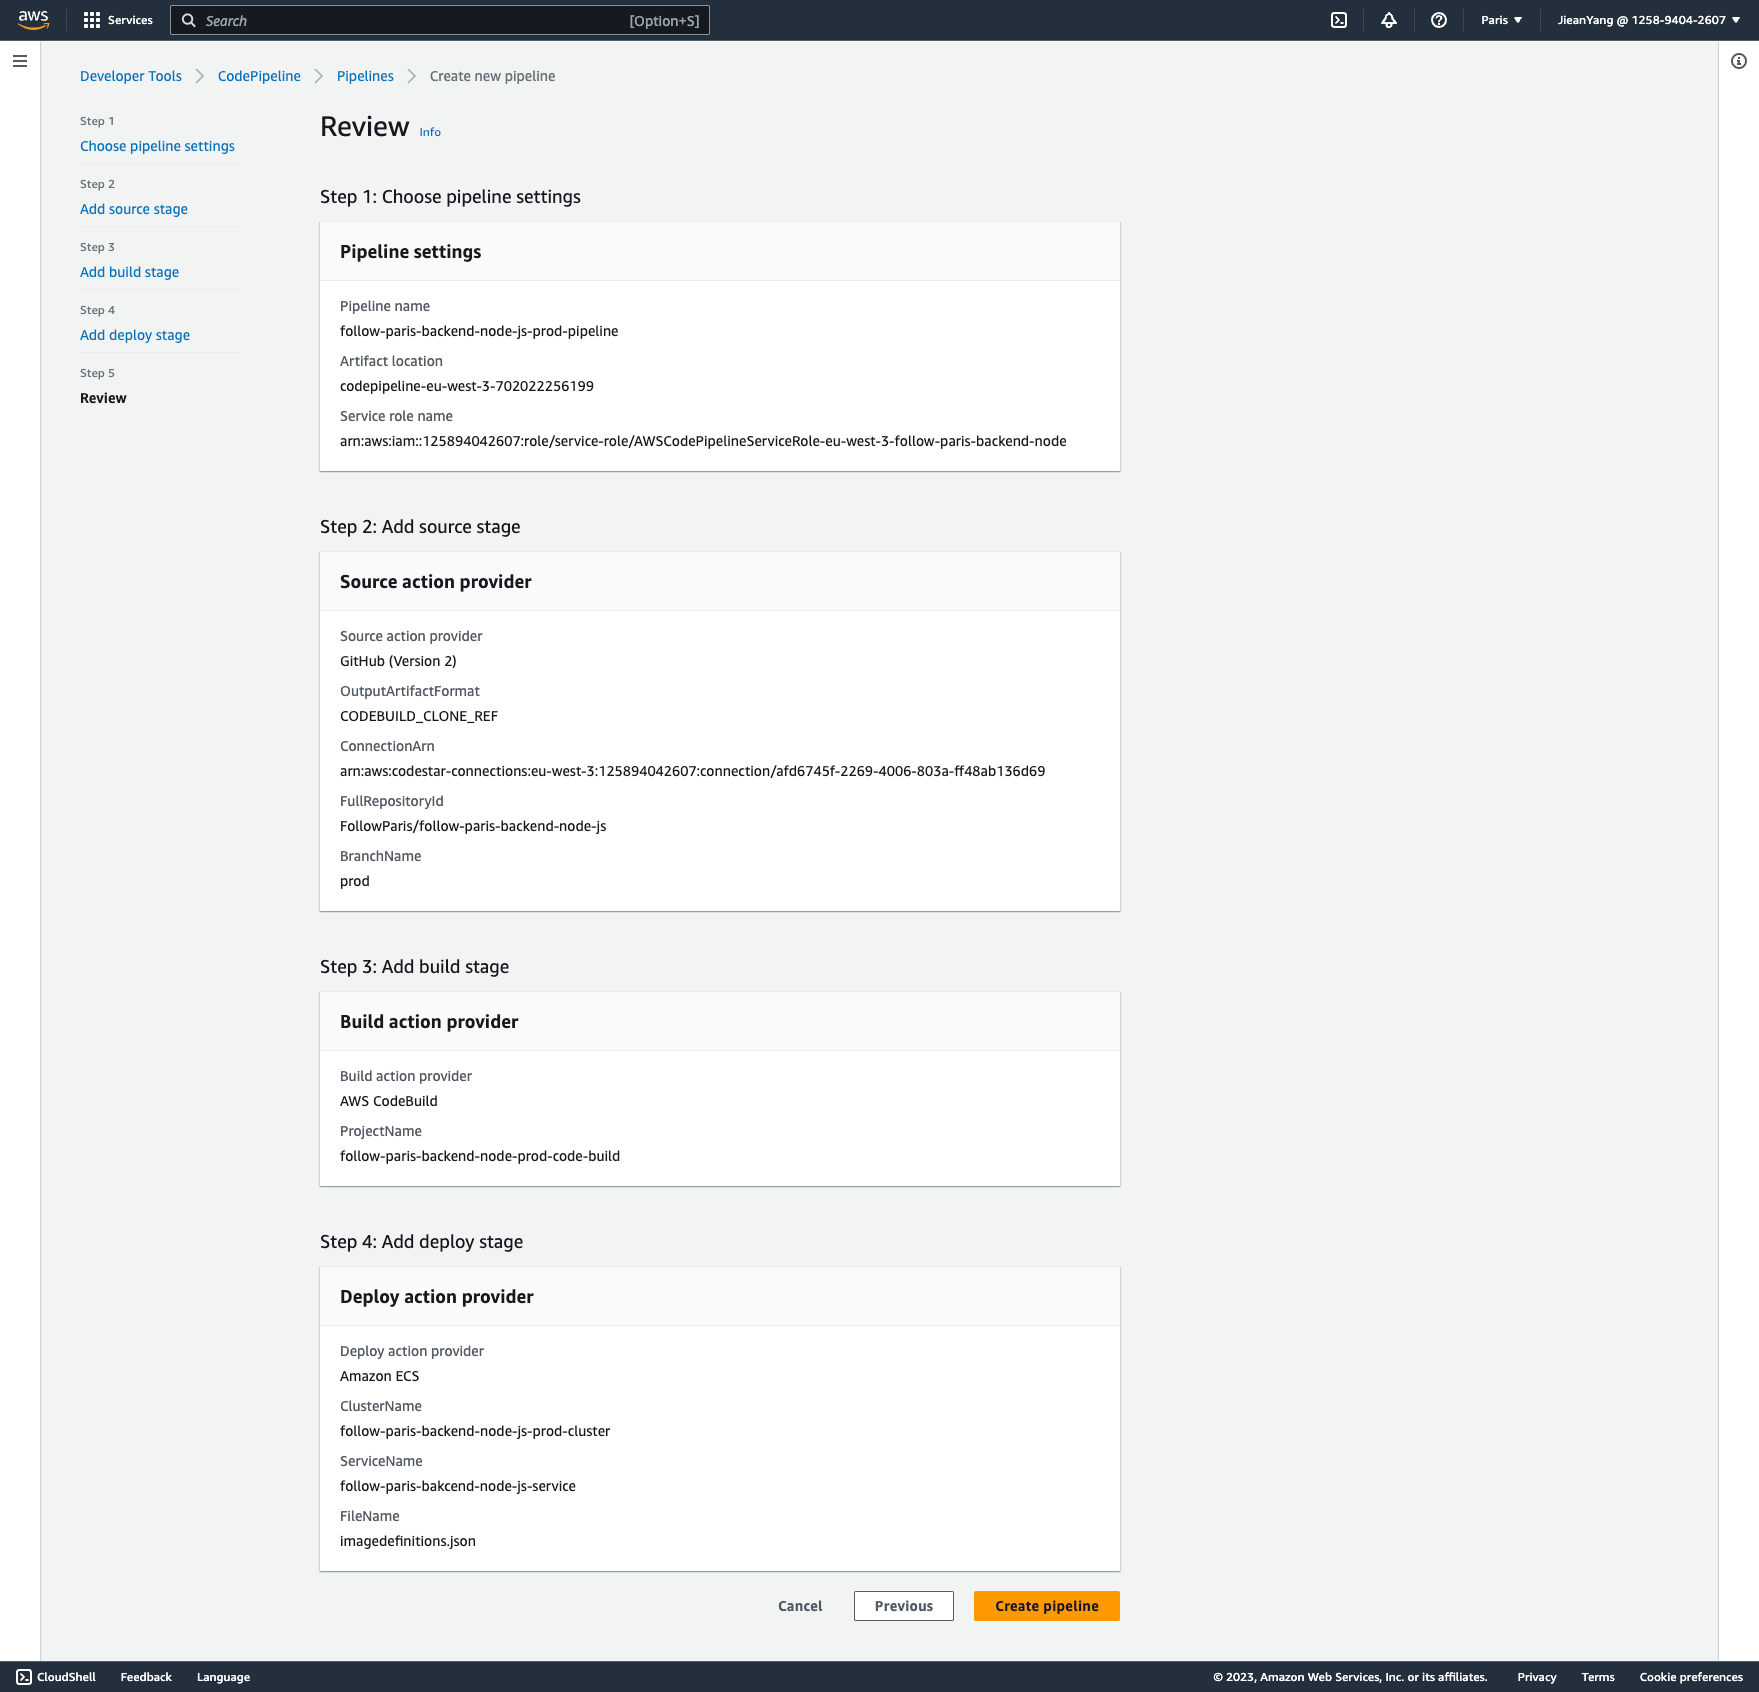This screenshot has height=1692, width=1759.
Task: Focus the top Search field
Action: 440,20
